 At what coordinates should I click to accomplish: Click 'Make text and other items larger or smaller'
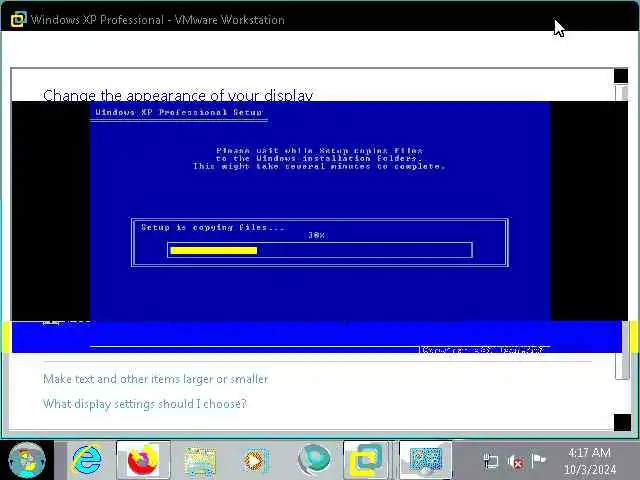click(156, 379)
